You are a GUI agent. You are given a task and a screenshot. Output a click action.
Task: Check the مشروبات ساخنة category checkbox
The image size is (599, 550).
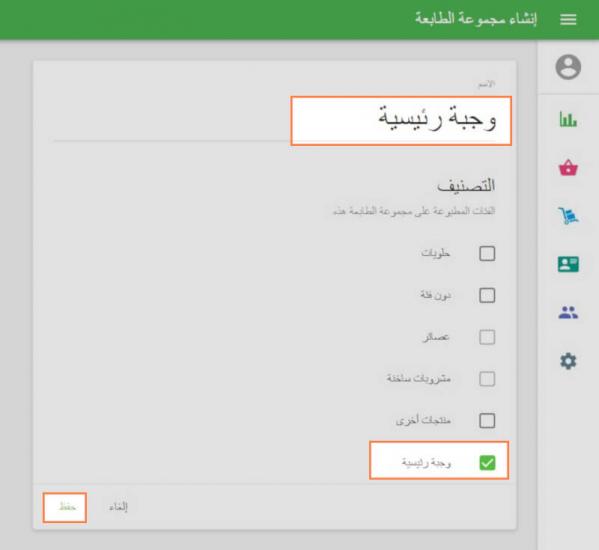487,379
